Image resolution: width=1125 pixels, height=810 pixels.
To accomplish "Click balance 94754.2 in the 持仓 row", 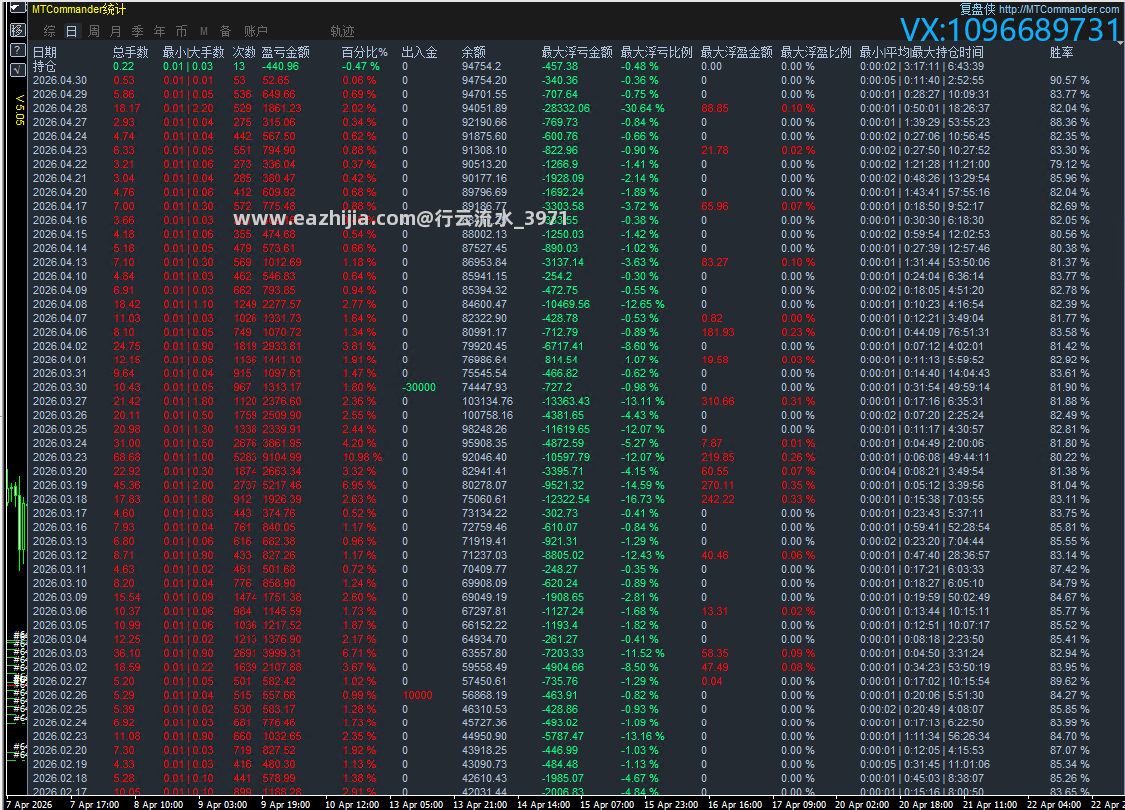I will (x=481, y=66).
